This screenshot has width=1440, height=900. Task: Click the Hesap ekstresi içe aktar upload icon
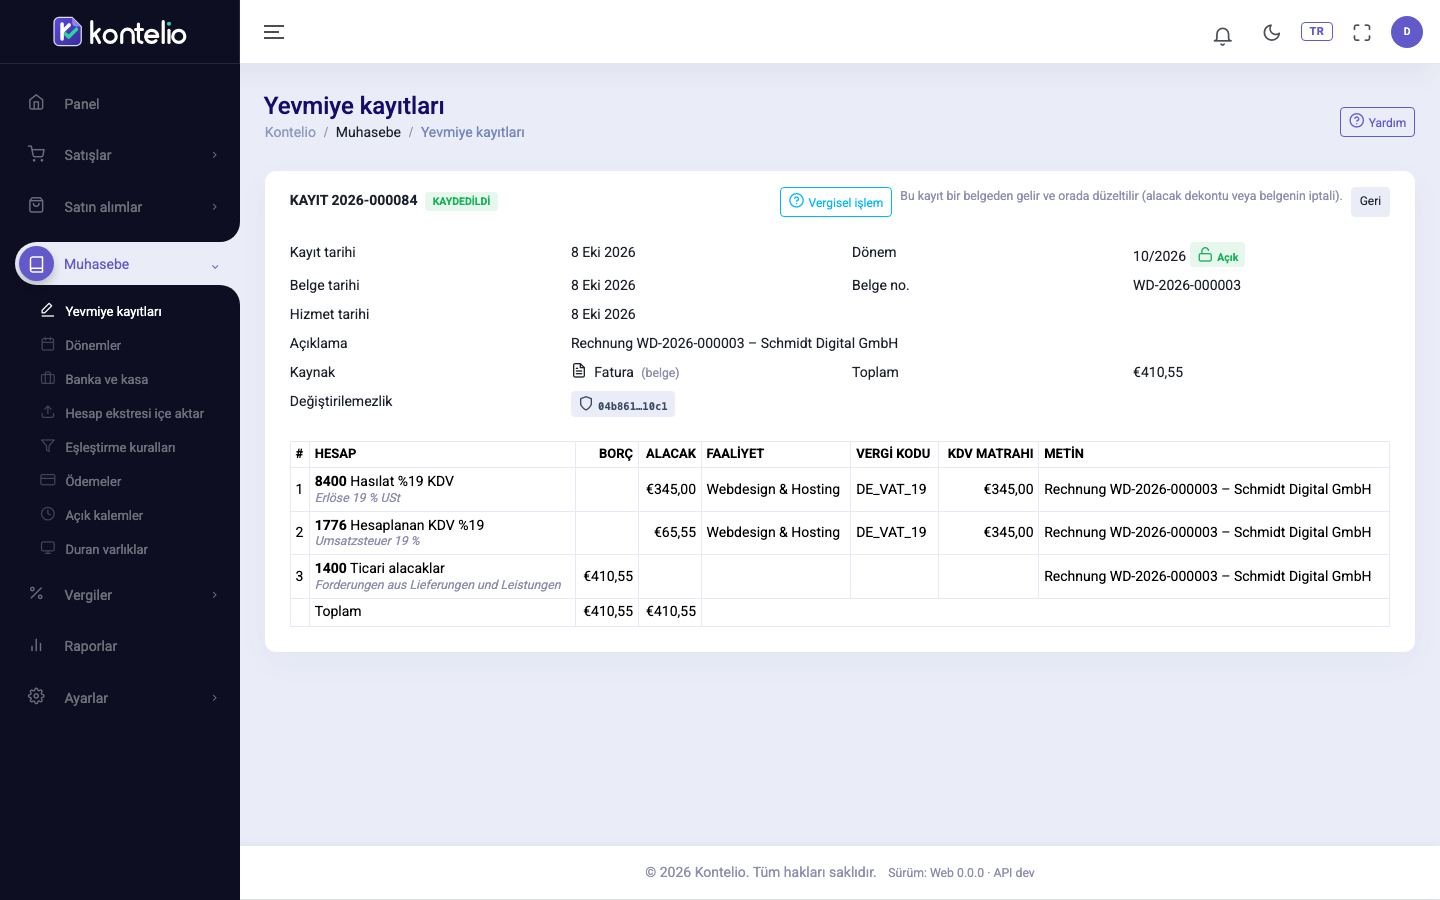(47, 412)
